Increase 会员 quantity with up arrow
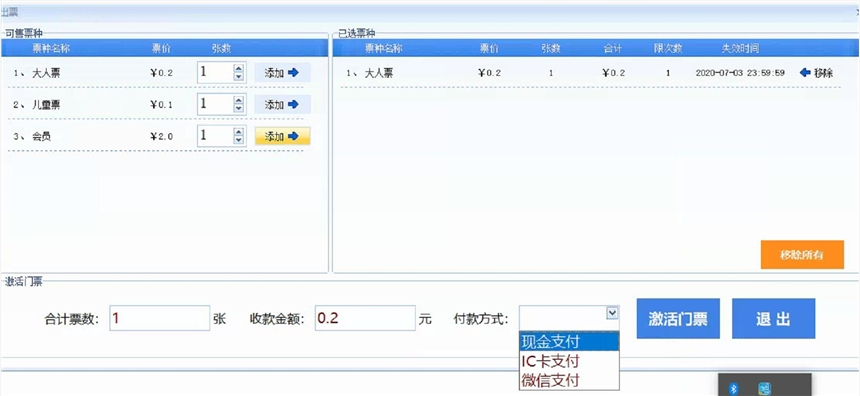860x396 pixels. tap(238, 132)
